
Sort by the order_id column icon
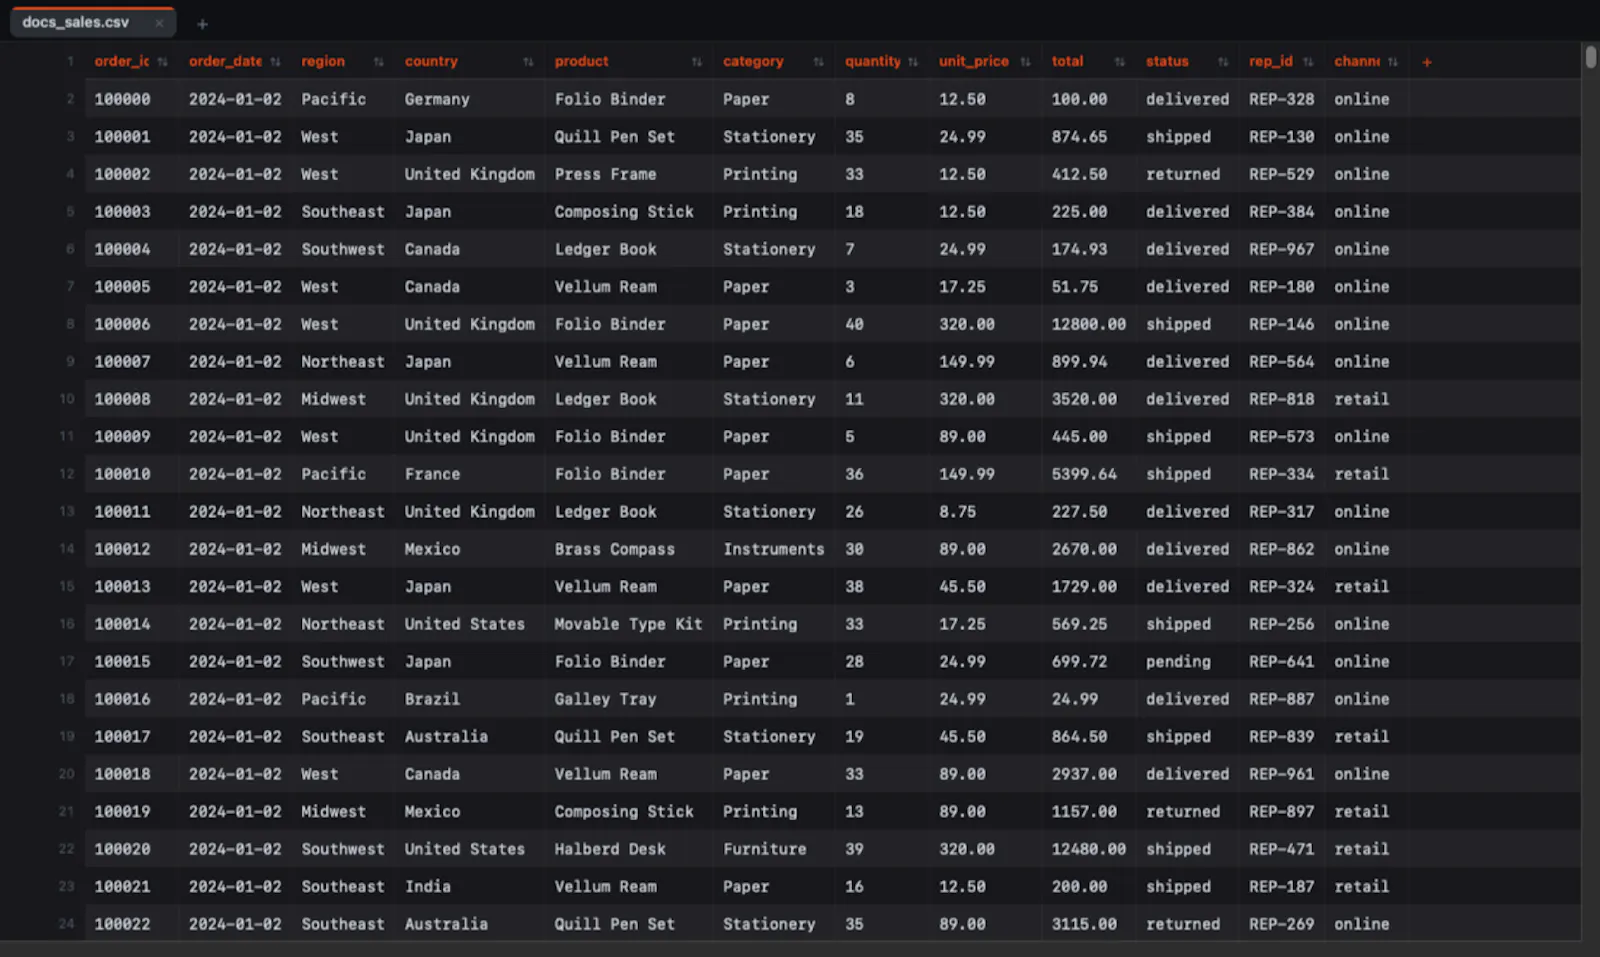point(162,62)
